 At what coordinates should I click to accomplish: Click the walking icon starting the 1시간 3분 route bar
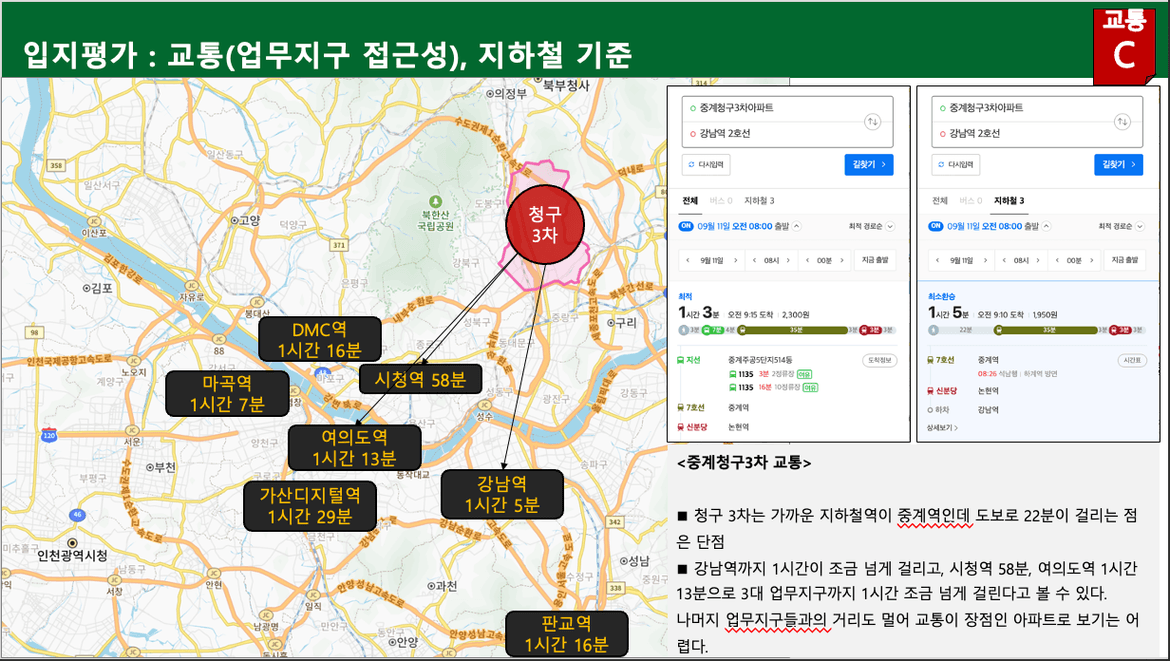683,330
